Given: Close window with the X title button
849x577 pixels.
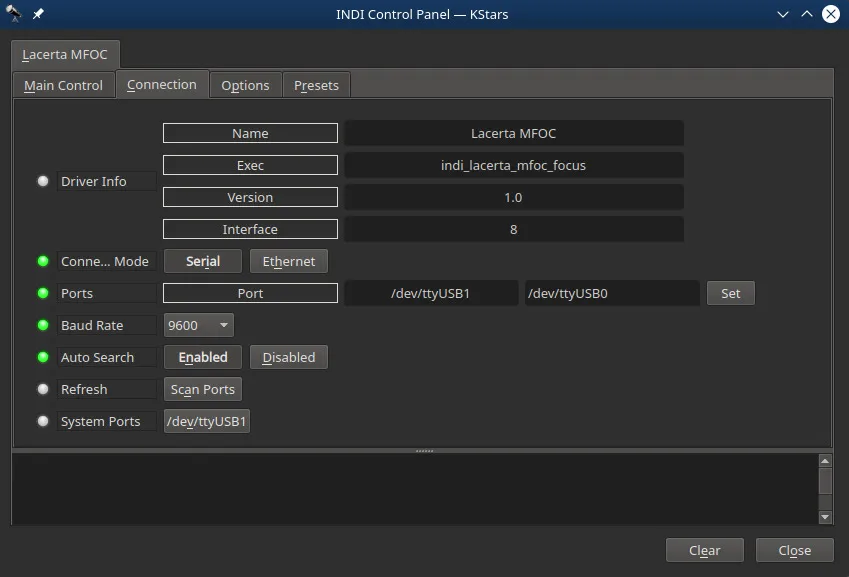Looking at the screenshot, I should click(831, 14).
